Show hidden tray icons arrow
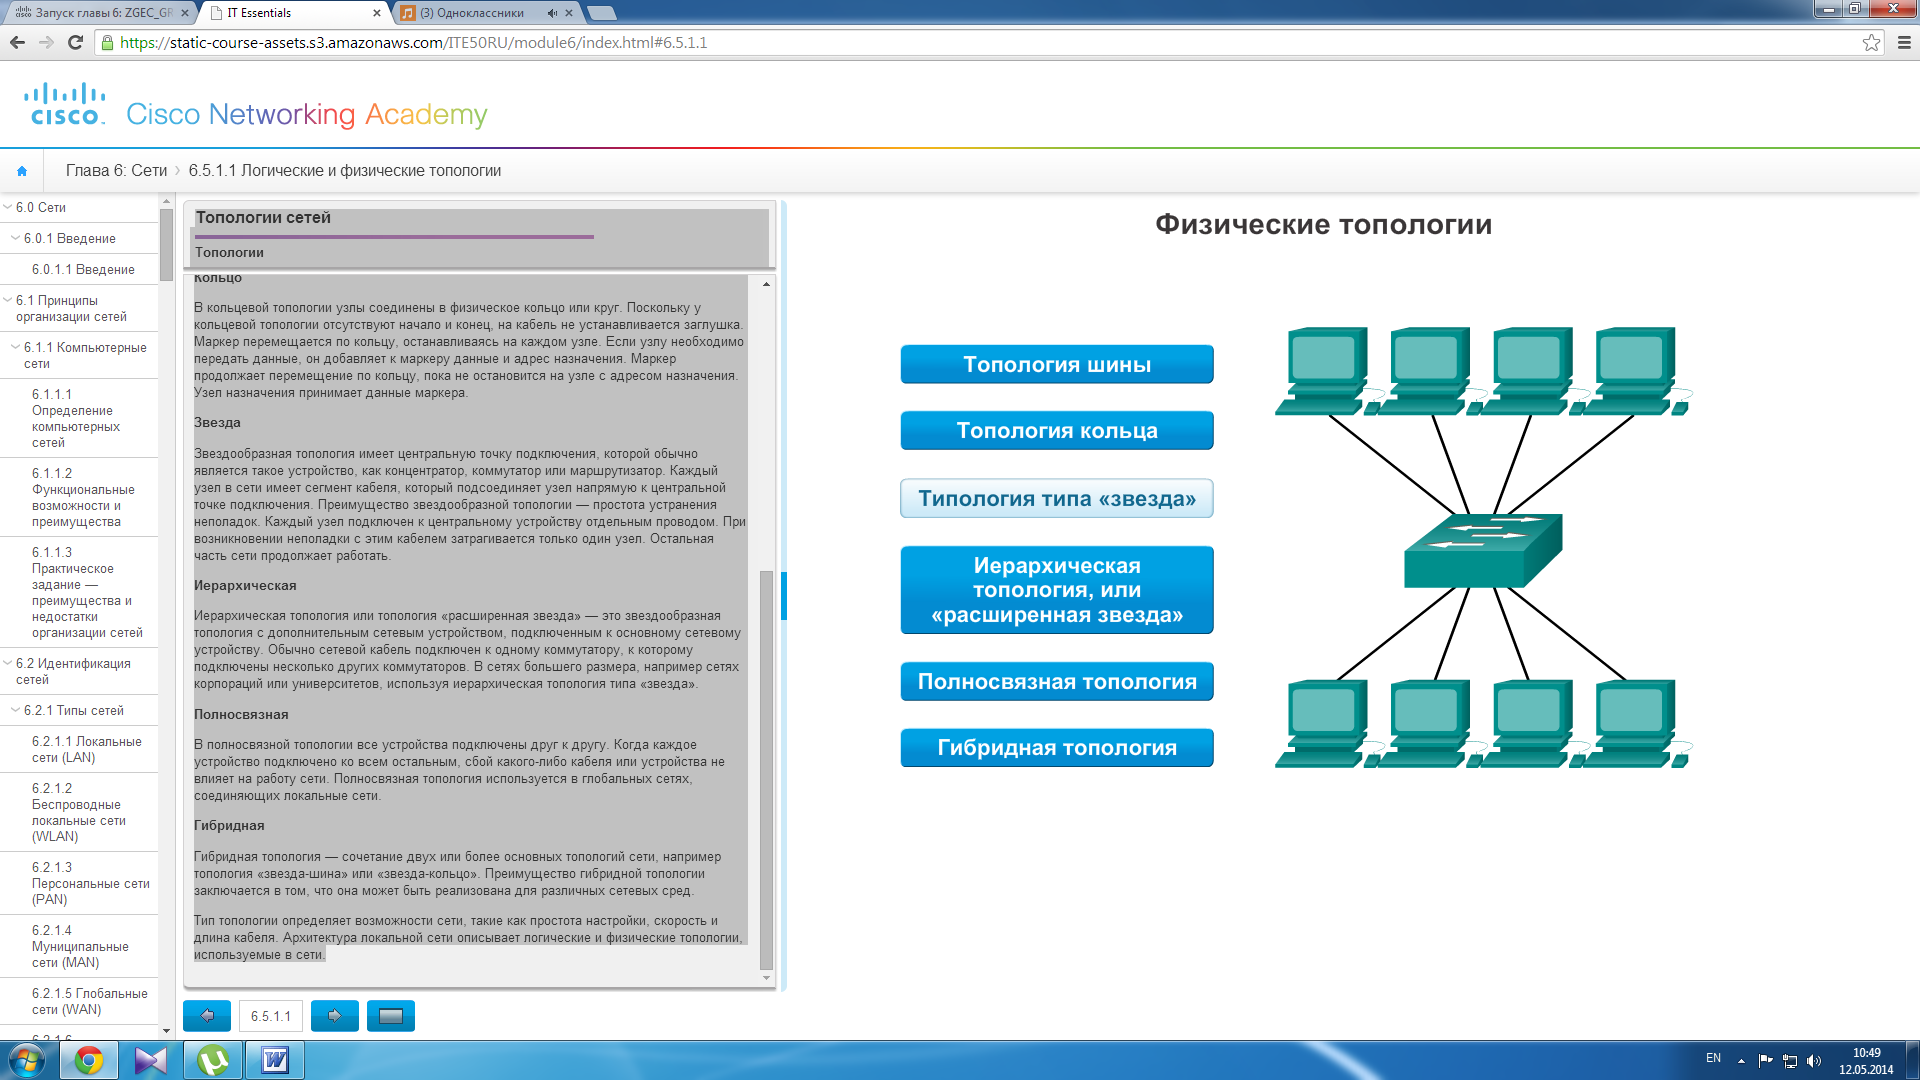This screenshot has height=1080, width=1920. pyautogui.click(x=1741, y=1061)
